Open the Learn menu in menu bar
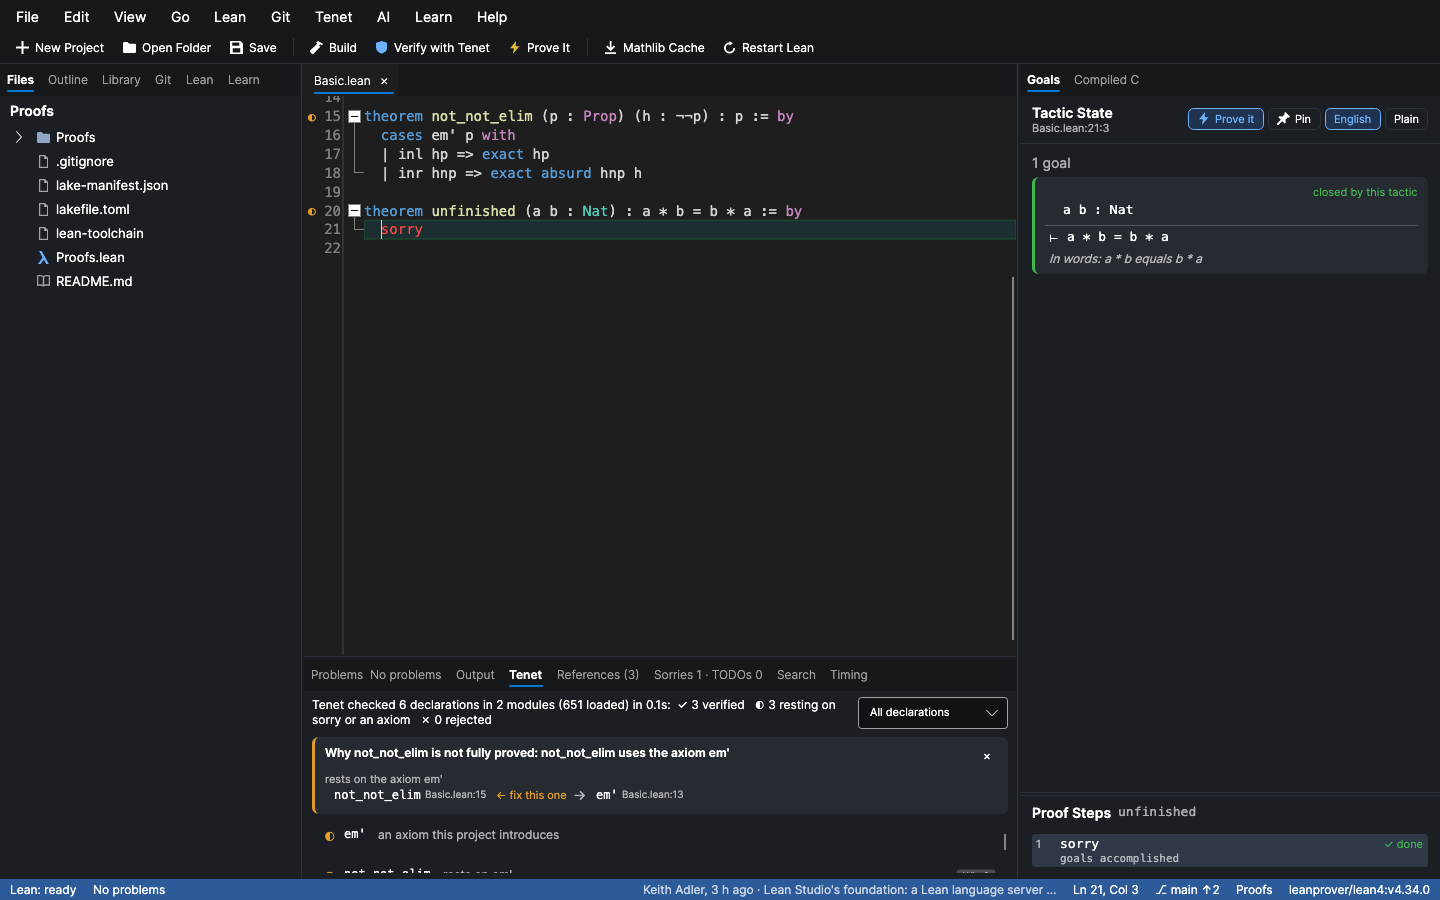 pos(434,17)
